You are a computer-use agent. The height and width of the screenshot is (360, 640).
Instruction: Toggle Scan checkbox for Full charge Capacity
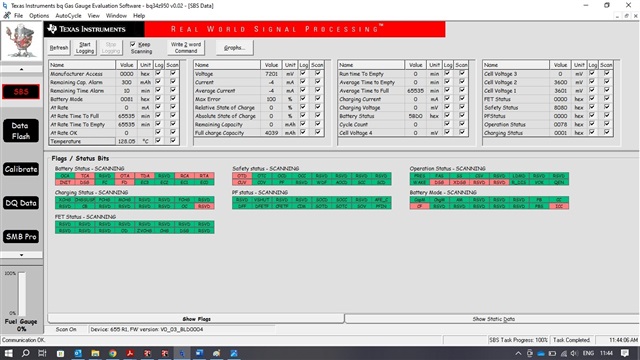[x=317, y=132]
